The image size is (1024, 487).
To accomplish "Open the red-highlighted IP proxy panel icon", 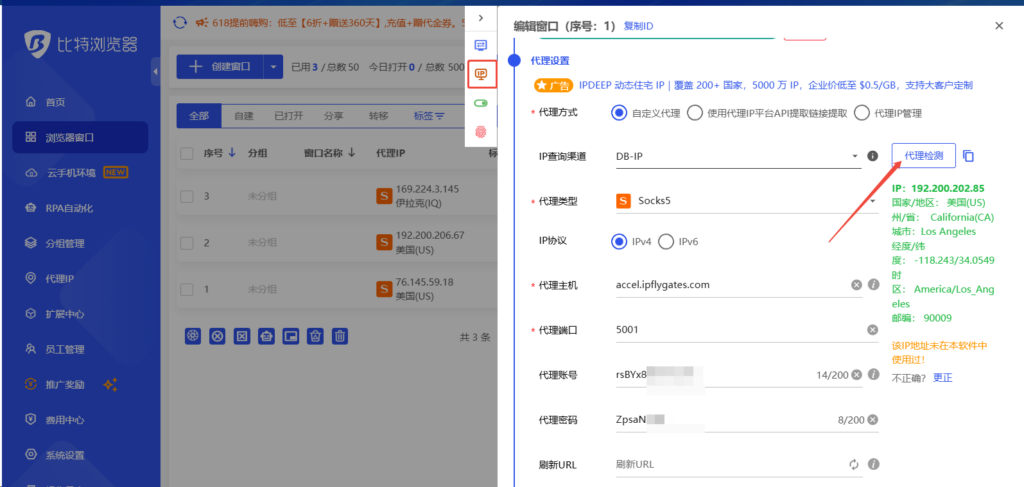I will click(x=481, y=74).
